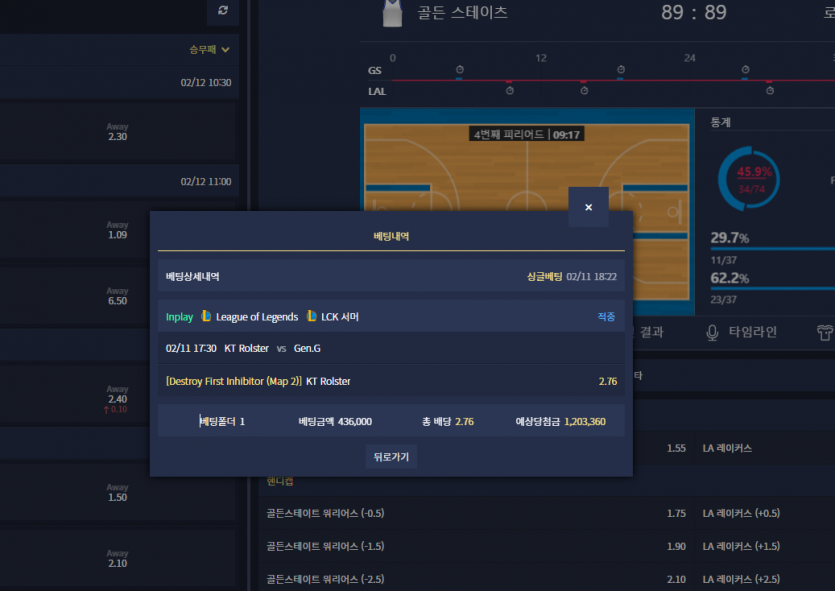This screenshot has width=835, height=591.
Task: Click the League of Legends icon beside Inplay
Action: [x=206, y=316]
